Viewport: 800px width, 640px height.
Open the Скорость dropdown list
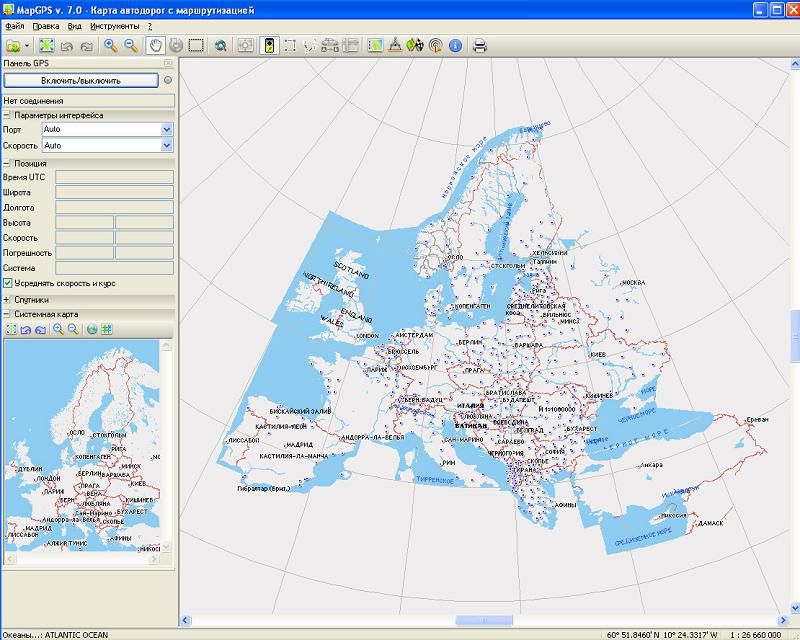point(166,145)
